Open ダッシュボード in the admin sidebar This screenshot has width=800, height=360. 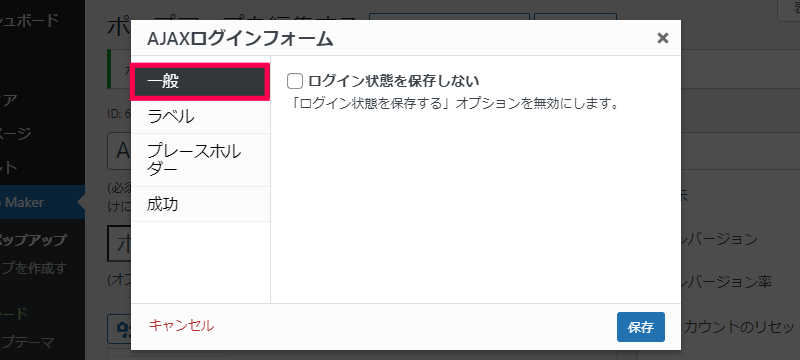click(x=30, y=20)
